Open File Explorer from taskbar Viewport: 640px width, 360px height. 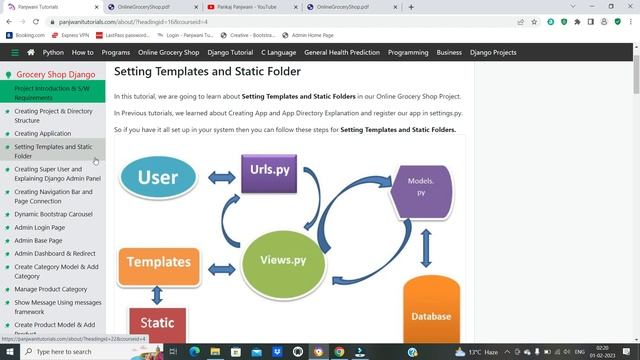tap(215, 351)
